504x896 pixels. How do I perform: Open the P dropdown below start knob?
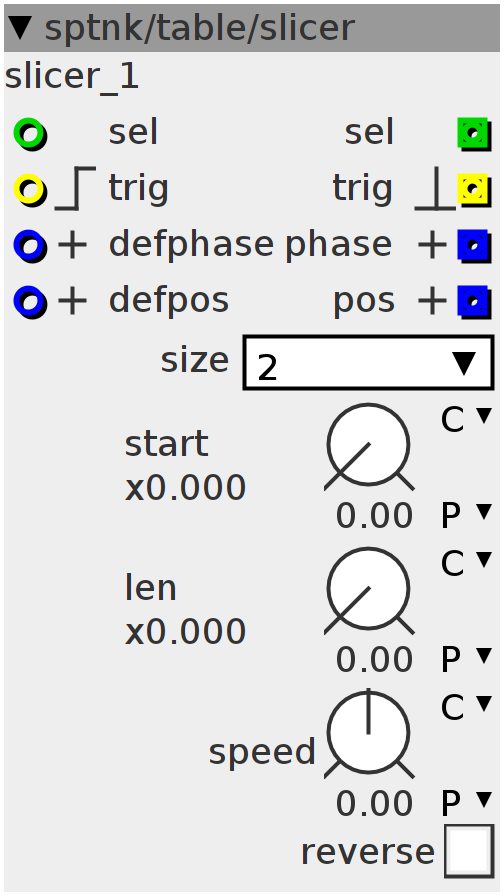(x=466, y=515)
